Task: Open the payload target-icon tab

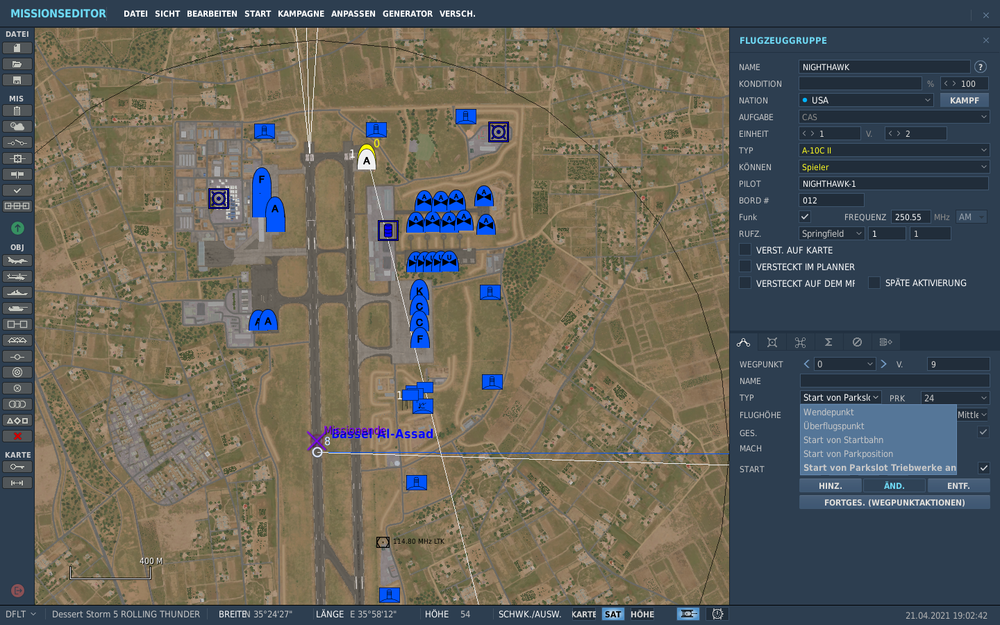Action: pos(772,342)
